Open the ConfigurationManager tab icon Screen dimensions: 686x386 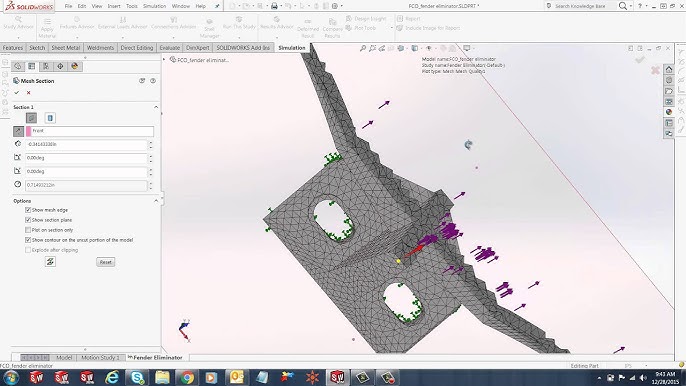46,66
